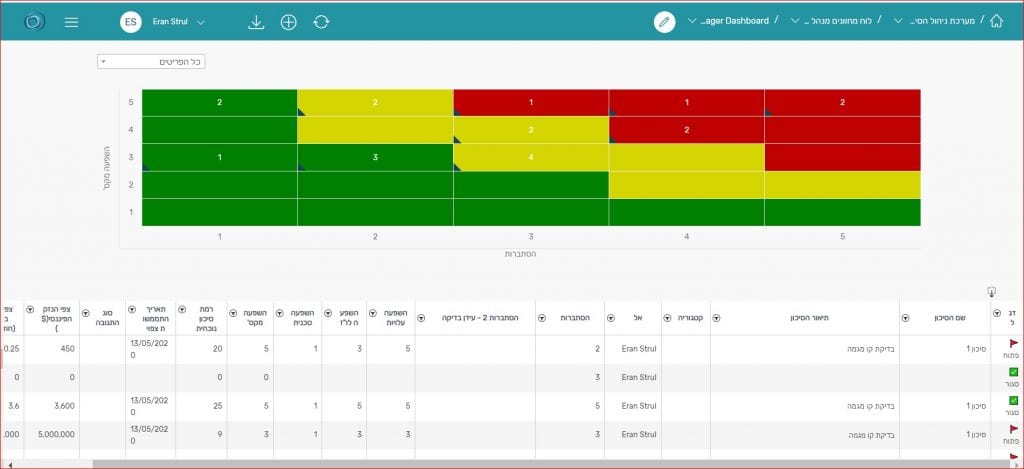Go to home via the house icon
Screen dimensions: 1024x469
click(x=996, y=21)
